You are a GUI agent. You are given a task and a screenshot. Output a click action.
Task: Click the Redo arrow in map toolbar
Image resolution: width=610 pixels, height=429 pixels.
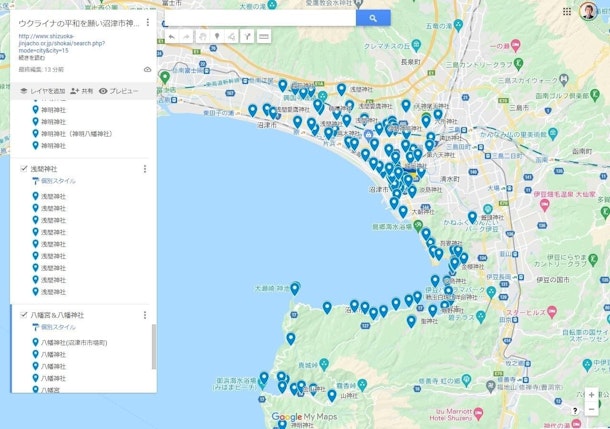[186, 37]
